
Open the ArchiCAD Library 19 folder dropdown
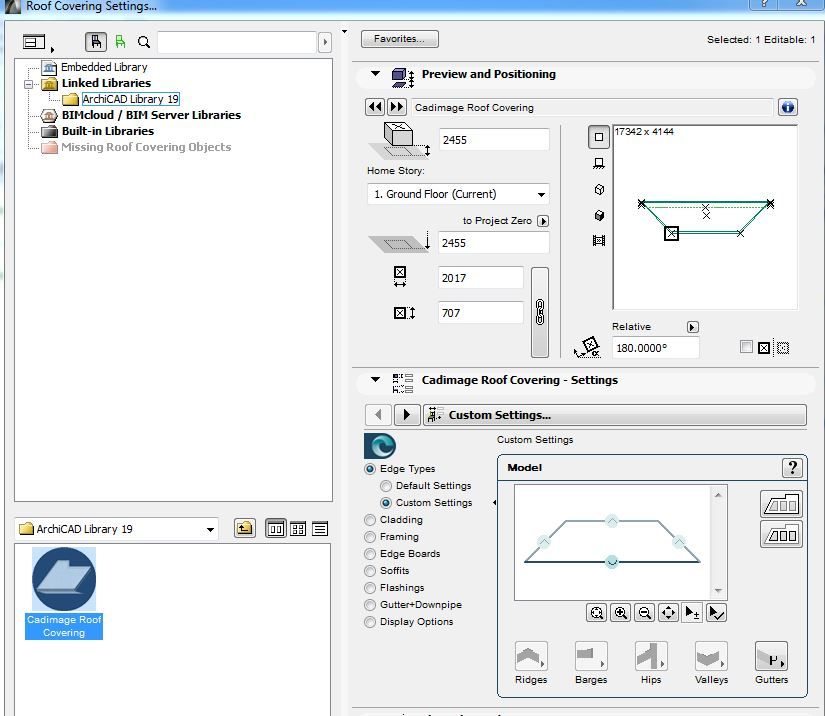118,529
